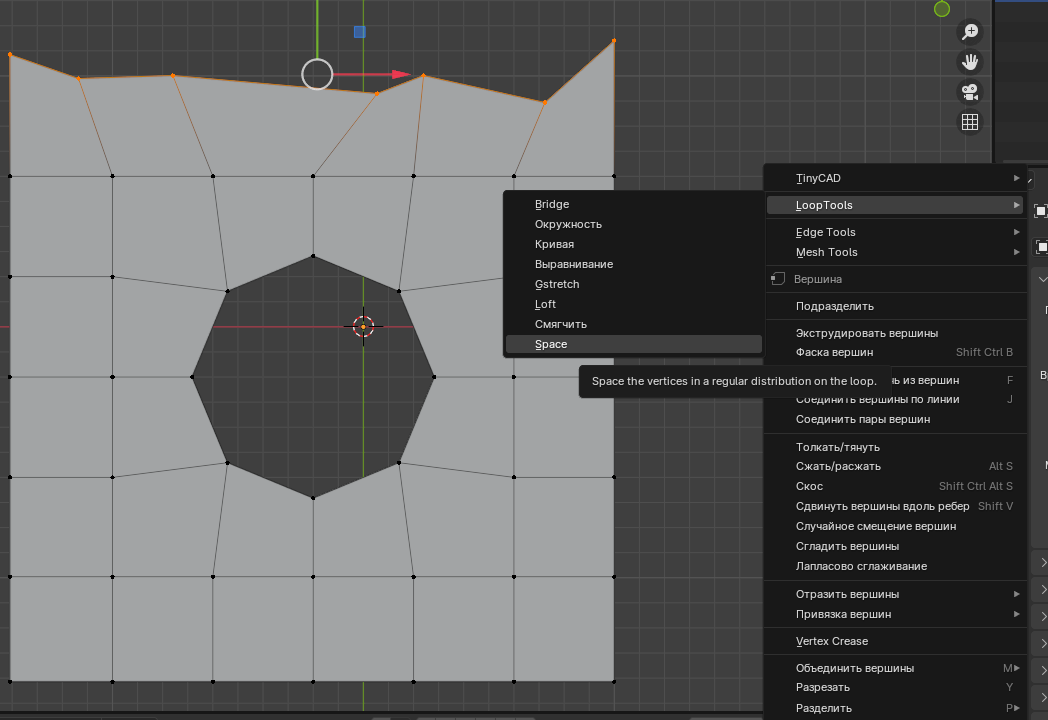Click the blue square move gizmo handle
Viewport: 1048px width, 720px height.
coord(359,32)
